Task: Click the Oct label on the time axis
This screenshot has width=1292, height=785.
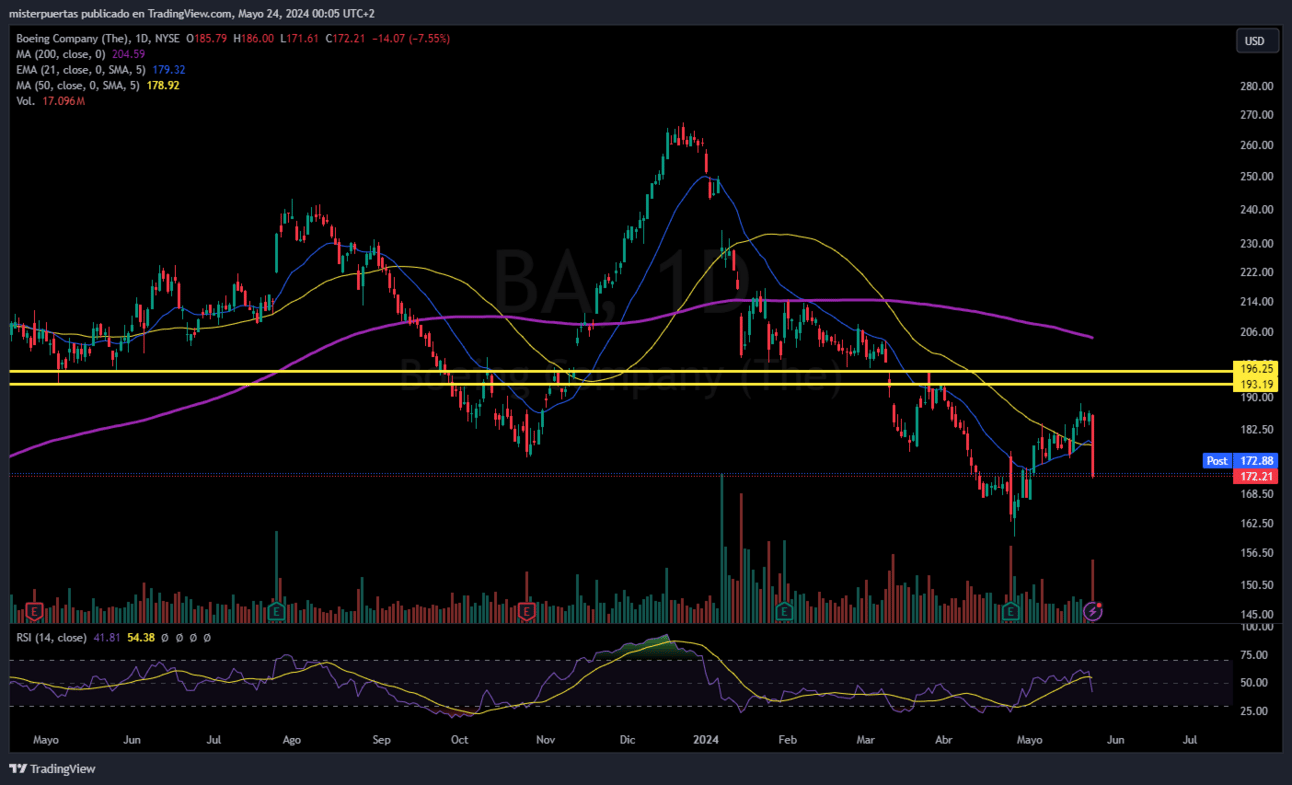Action: tap(460, 741)
